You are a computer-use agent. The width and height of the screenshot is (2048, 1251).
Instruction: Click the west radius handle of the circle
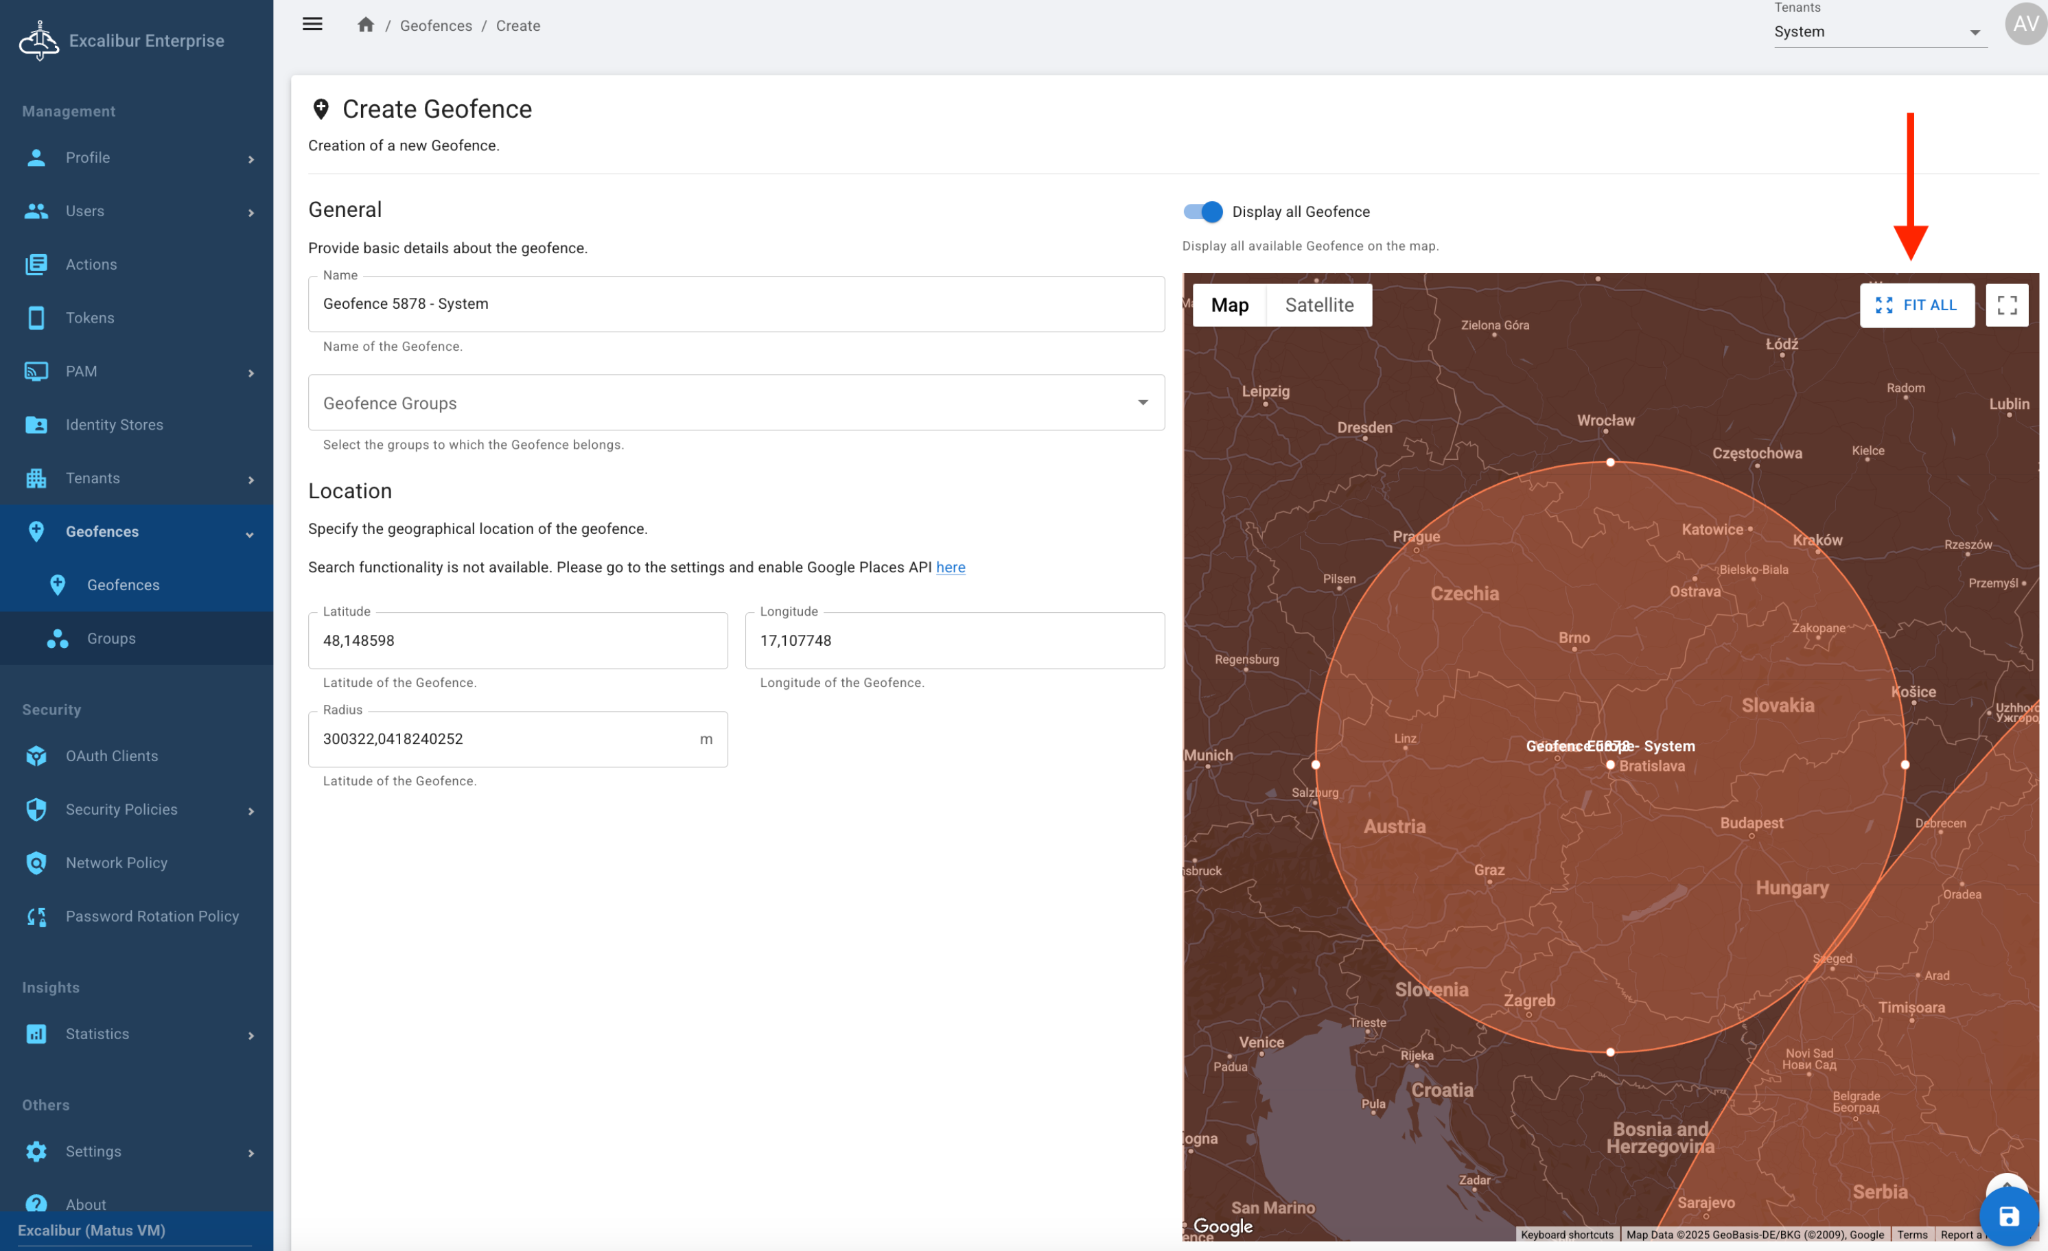[1315, 764]
